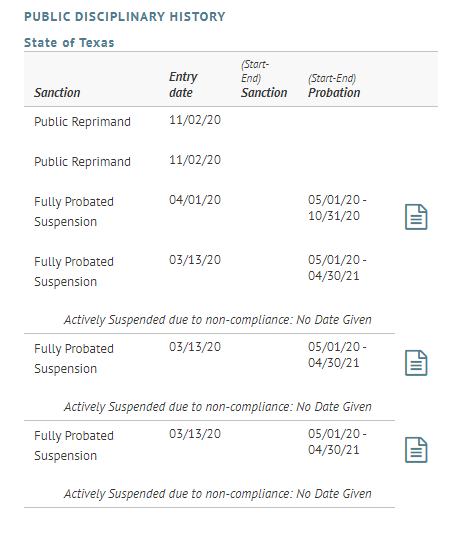Click the first 11/02/20 entry date
Viewport: 457px width, 534px height.
coord(195,120)
